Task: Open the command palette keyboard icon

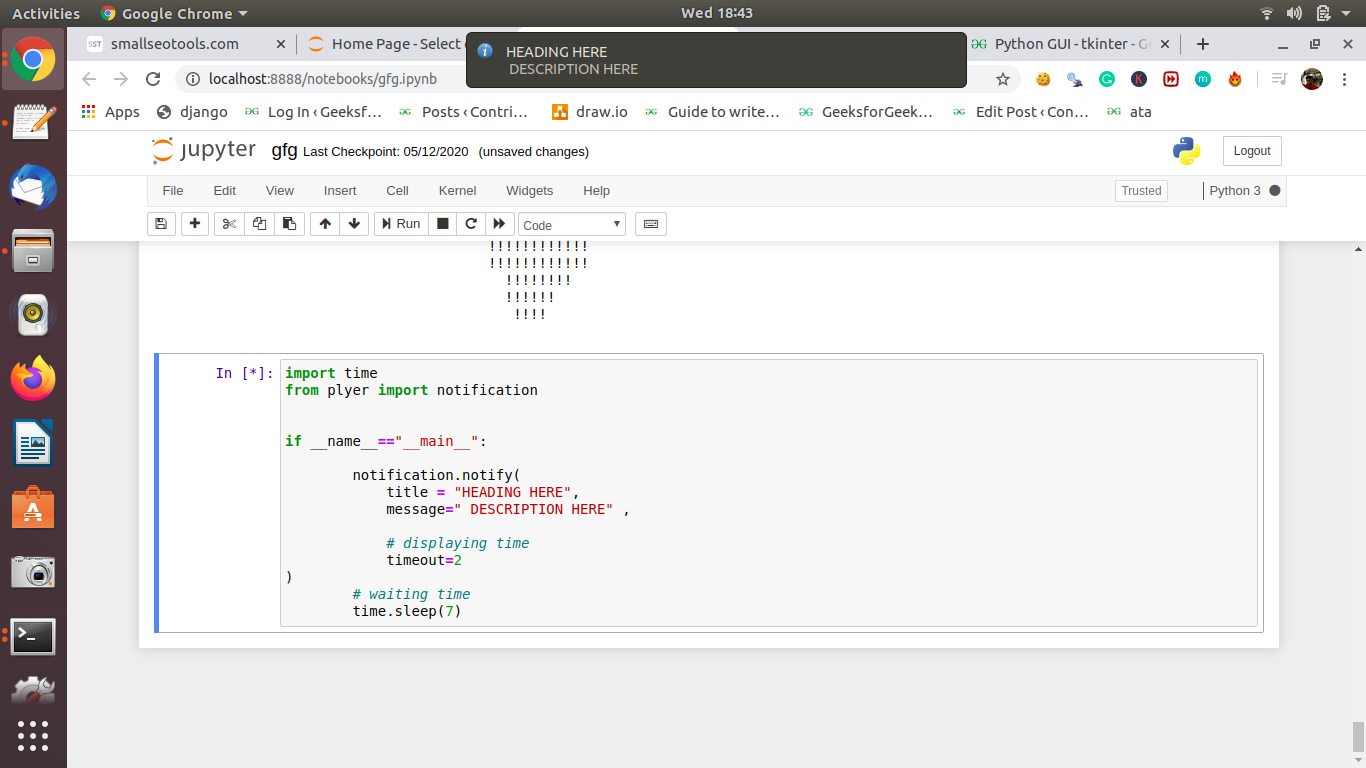Action: [651, 224]
